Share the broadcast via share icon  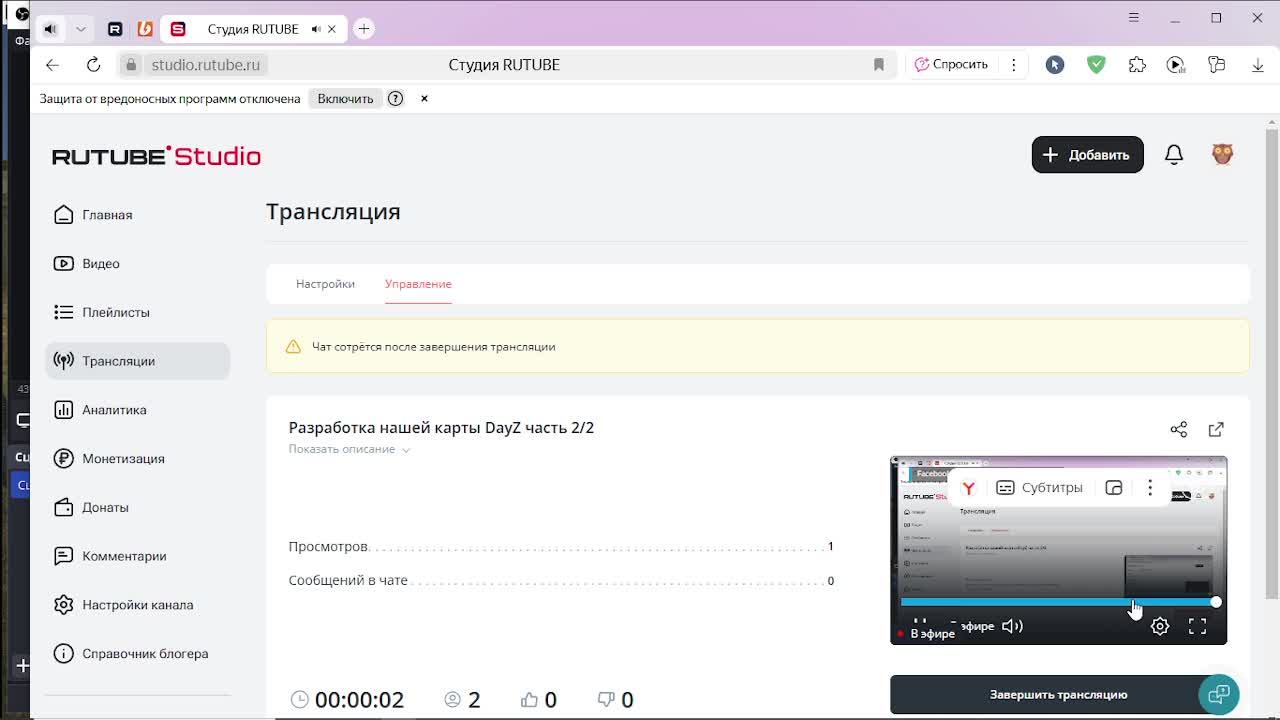pos(1179,429)
